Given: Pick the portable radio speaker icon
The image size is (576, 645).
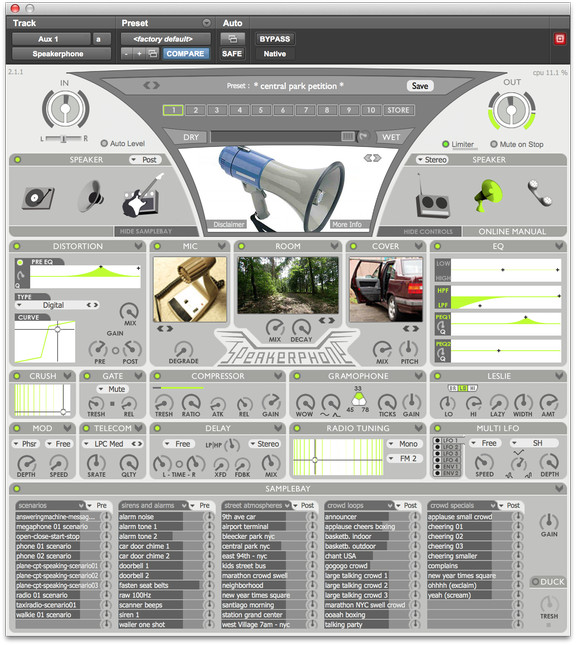Looking at the screenshot, I should tap(432, 197).
